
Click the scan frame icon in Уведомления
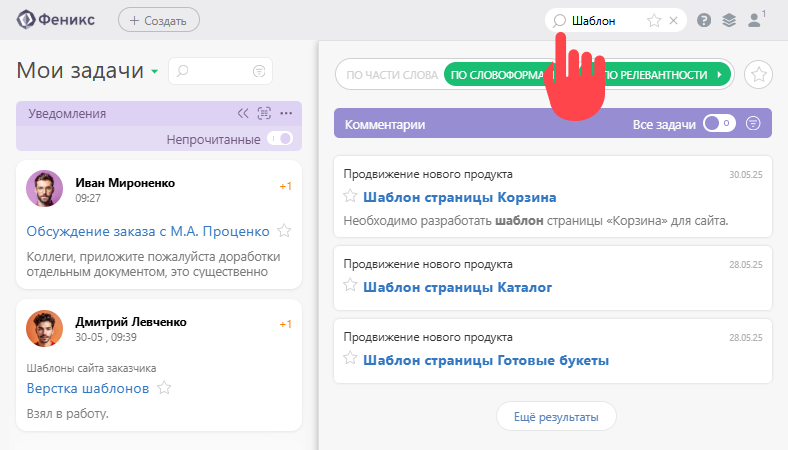264,113
